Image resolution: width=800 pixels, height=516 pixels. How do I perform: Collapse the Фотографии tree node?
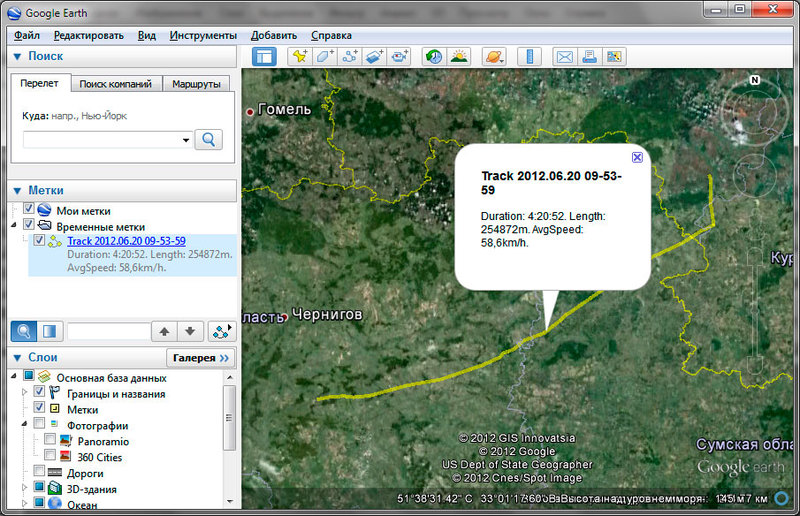24,424
